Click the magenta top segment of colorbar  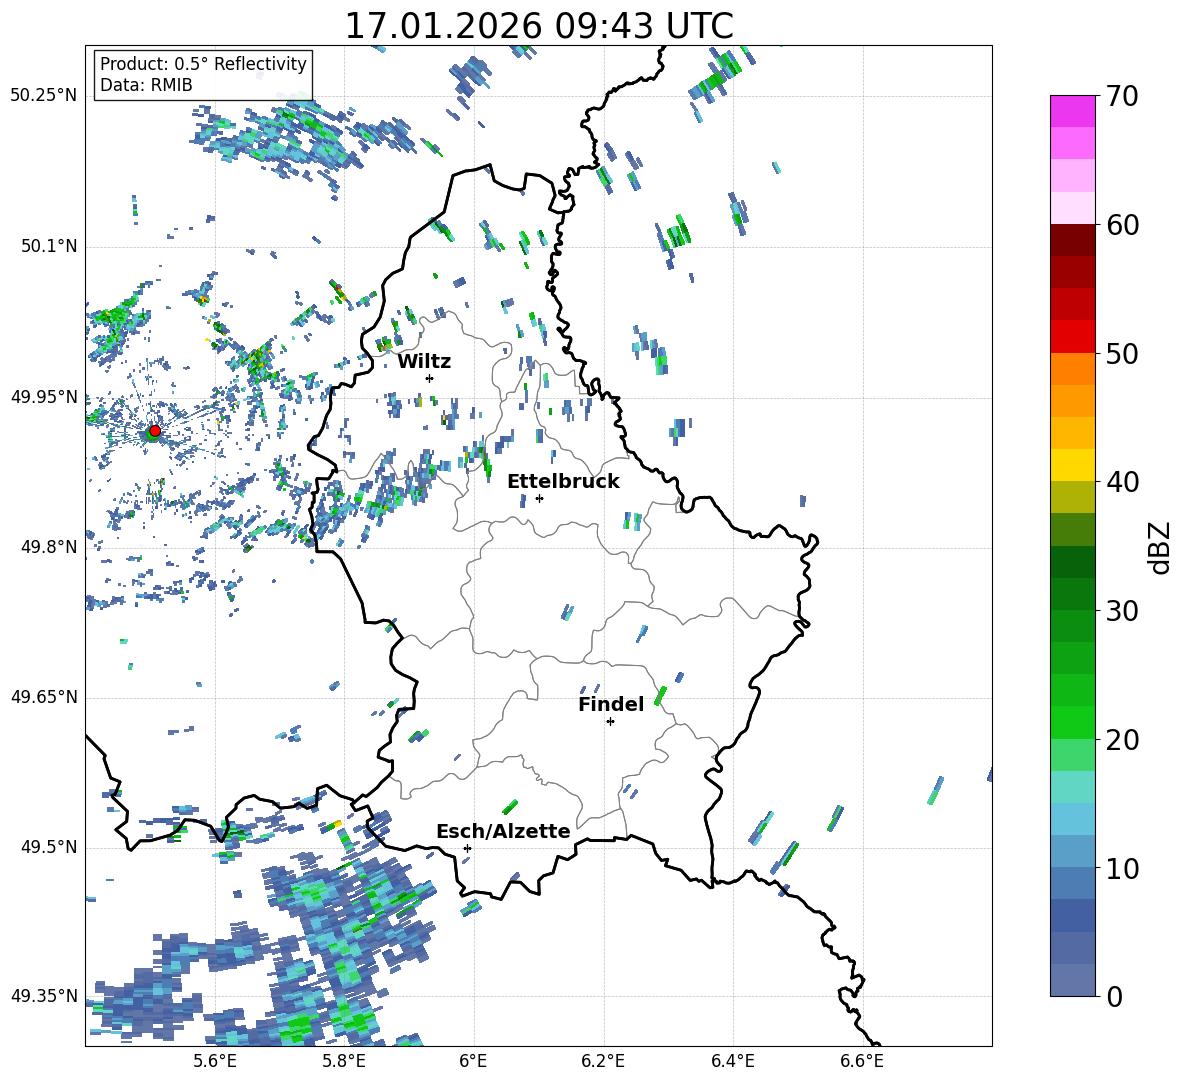click(1072, 111)
